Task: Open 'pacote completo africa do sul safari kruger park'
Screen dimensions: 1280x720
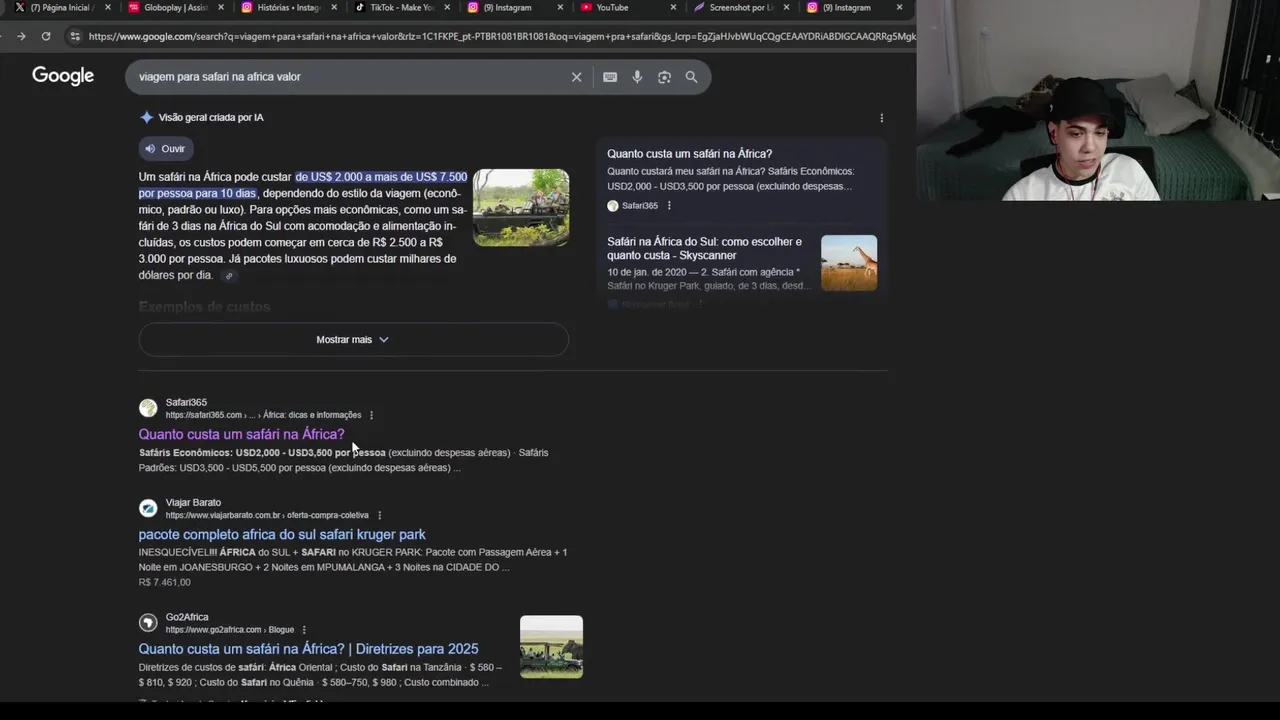Action: pyautogui.click(x=282, y=534)
